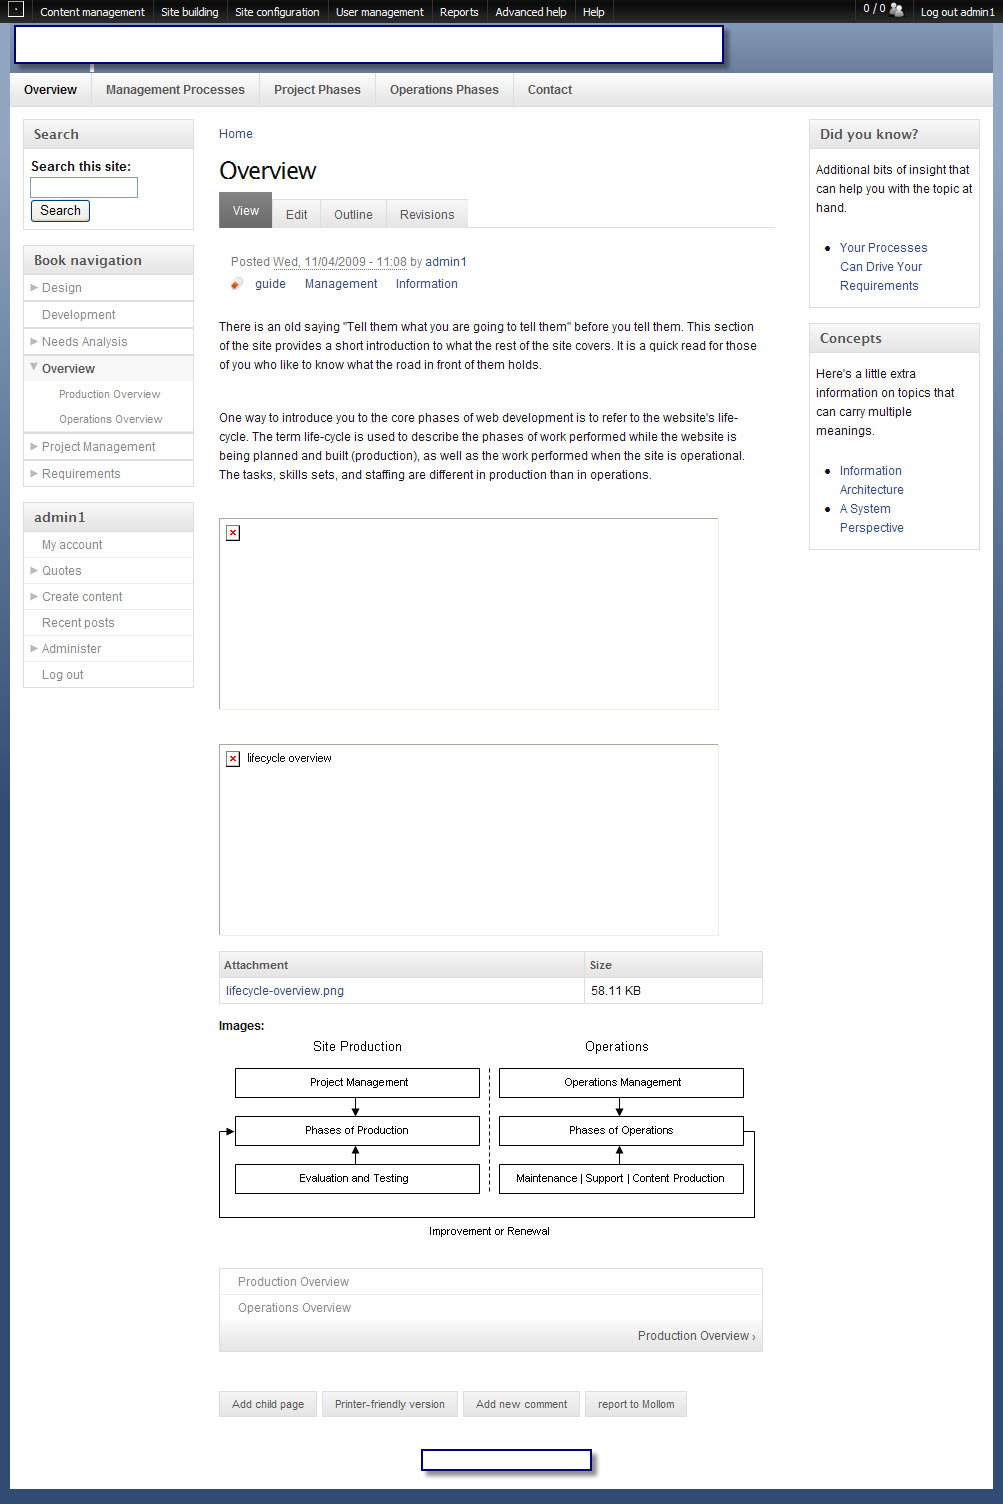Open Operations Overview child page link
This screenshot has height=1504, width=1003.
[294, 1308]
